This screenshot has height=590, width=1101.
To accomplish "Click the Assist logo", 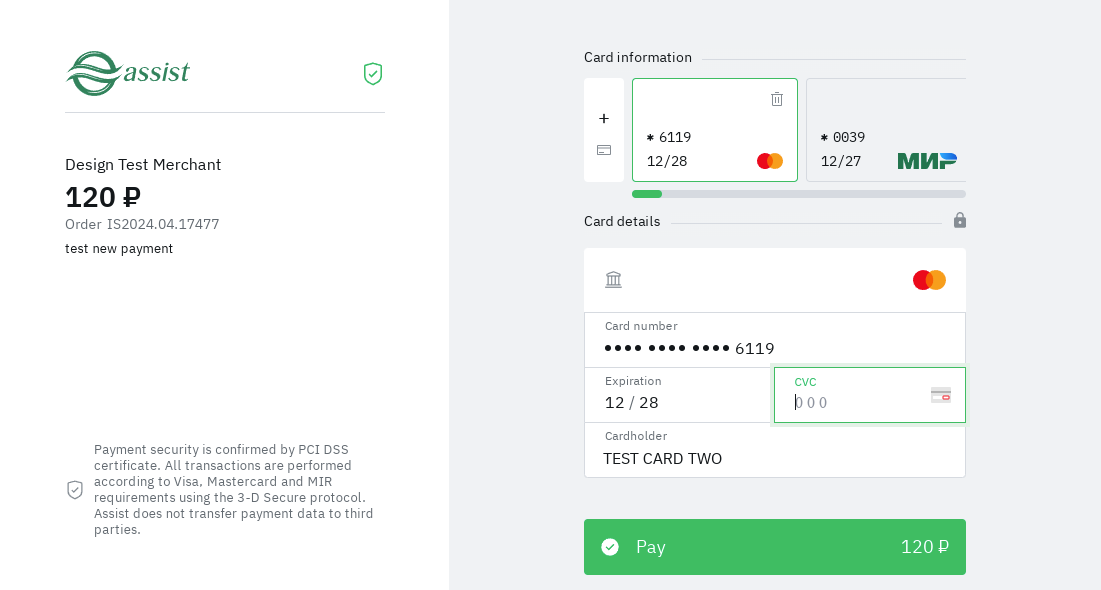I will 128,73.
